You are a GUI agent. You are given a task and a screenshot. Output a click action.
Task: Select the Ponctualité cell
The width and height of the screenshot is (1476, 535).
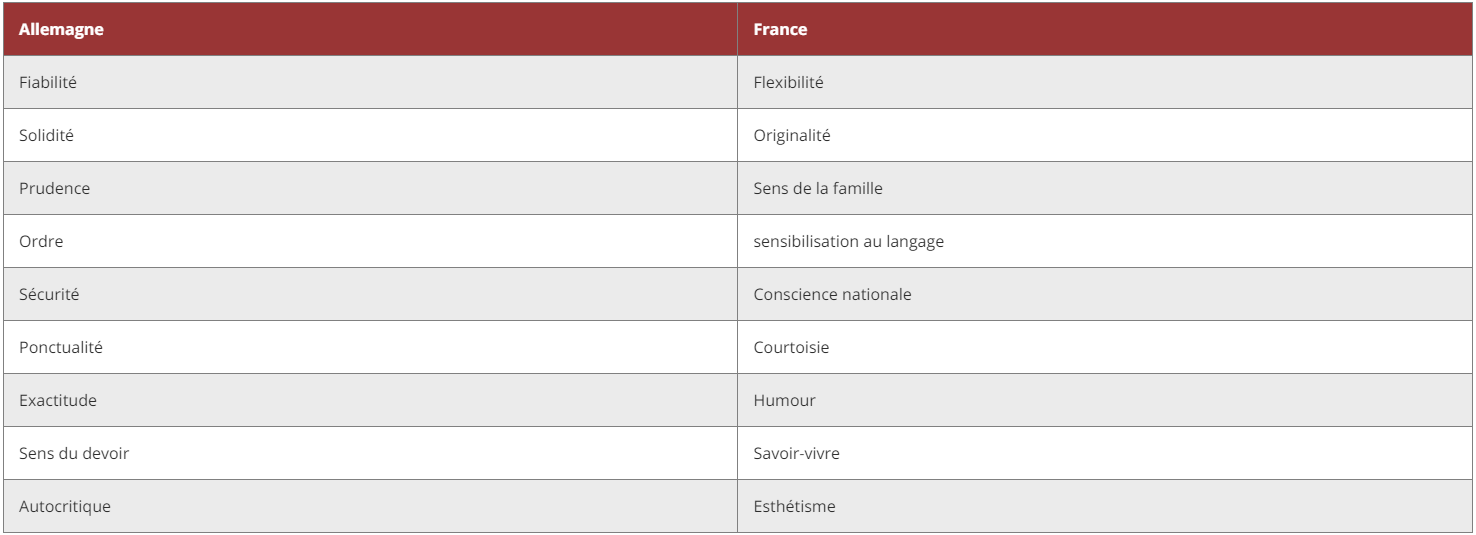tap(370, 347)
